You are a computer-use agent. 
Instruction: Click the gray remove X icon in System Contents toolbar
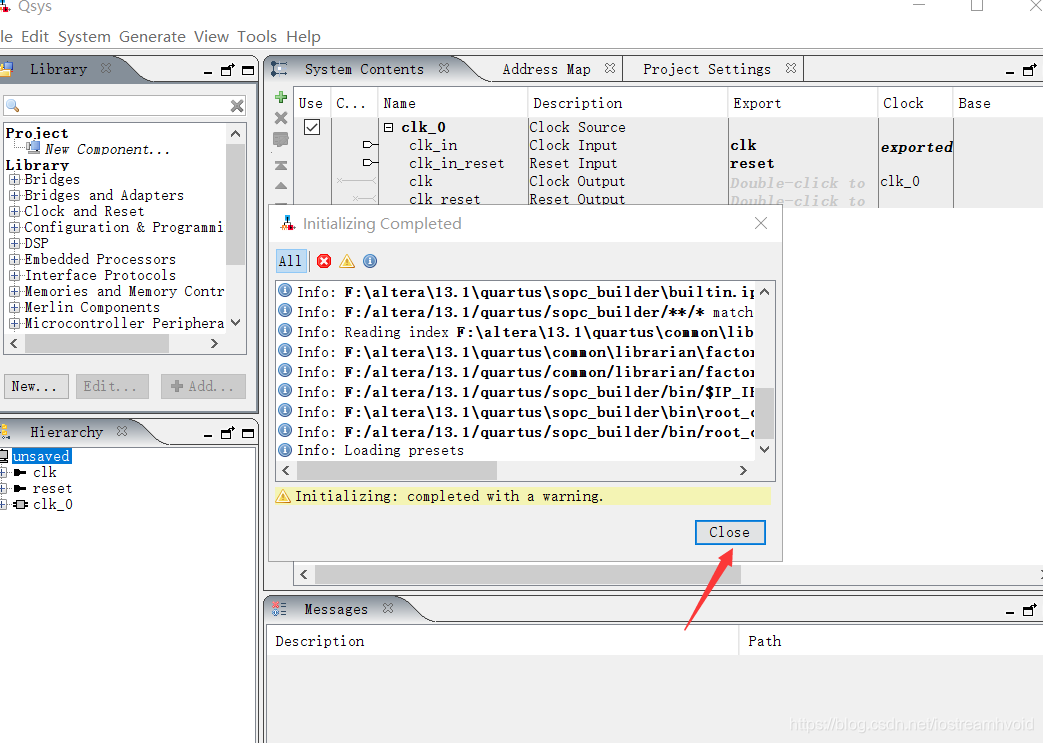[x=281, y=118]
